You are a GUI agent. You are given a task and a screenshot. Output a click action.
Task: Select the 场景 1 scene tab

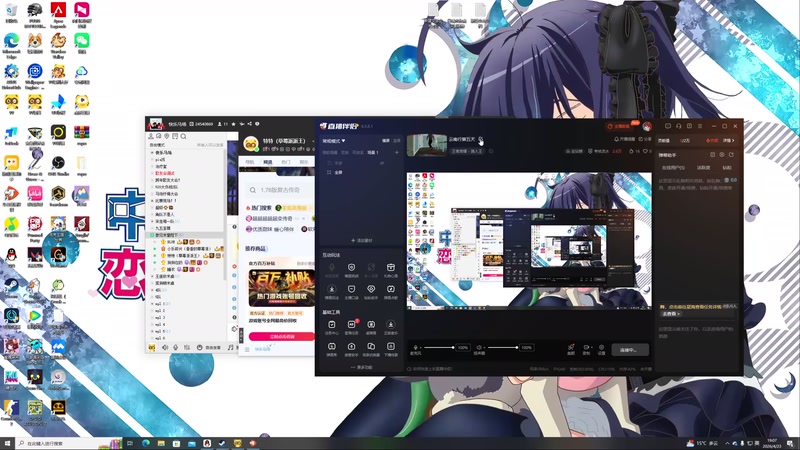click(373, 152)
